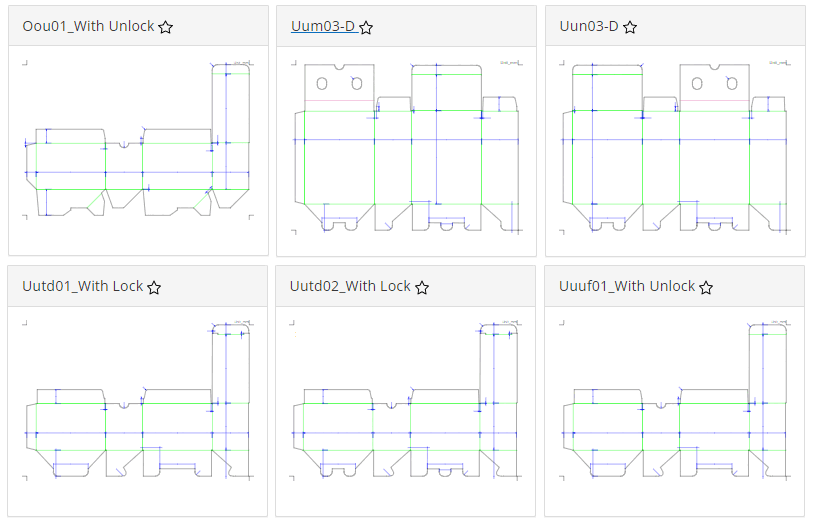The height and width of the screenshot is (524, 813).
Task: Toggle favorite star for Uutd01_With Lock
Action: (x=154, y=287)
